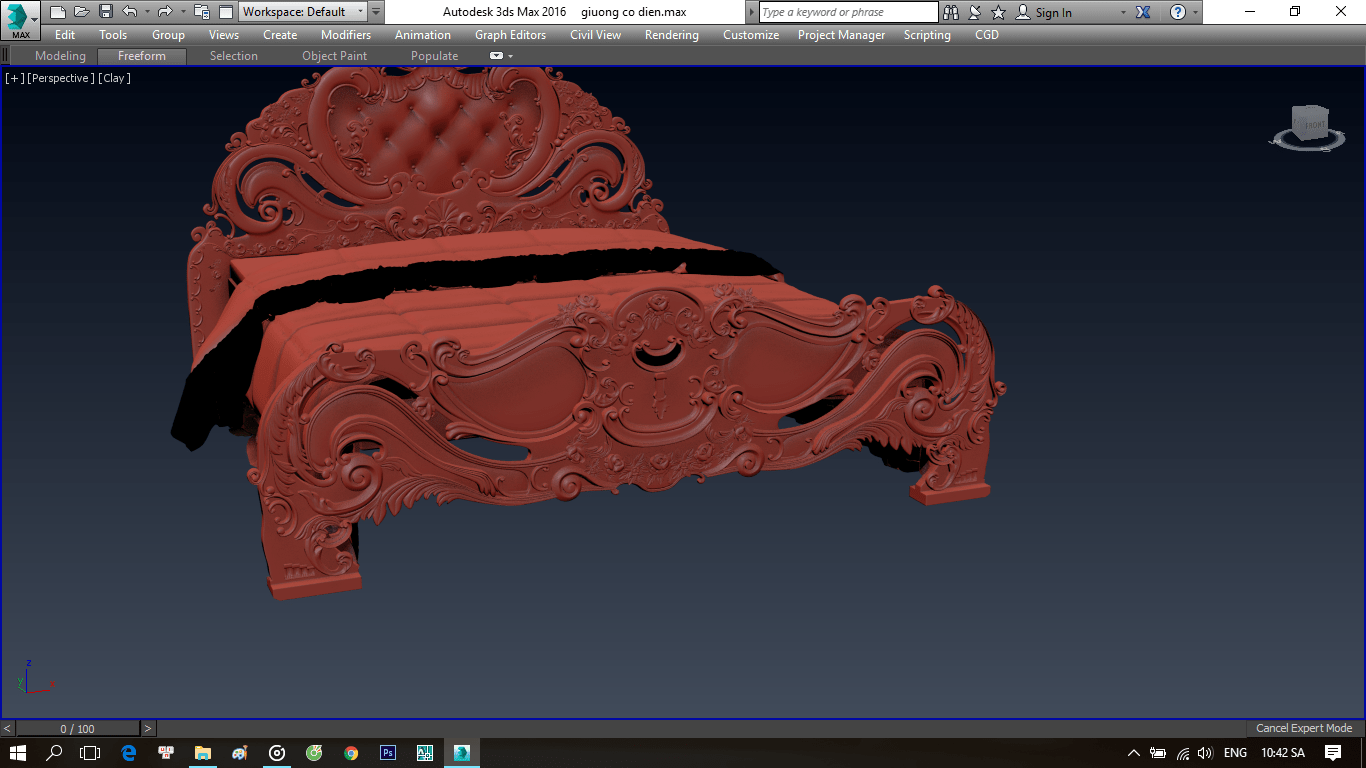
Task: Click the Favorites star icon
Action: [x=998, y=12]
